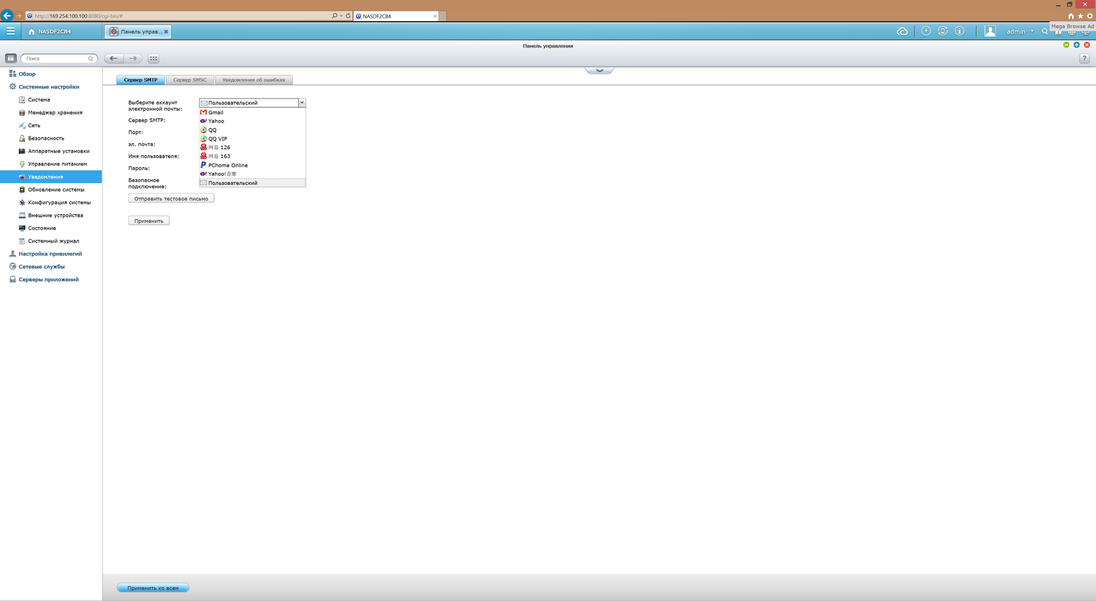The width and height of the screenshot is (1096, 601).
Task: Open the IE browser home icon
Action: (1071, 16)
